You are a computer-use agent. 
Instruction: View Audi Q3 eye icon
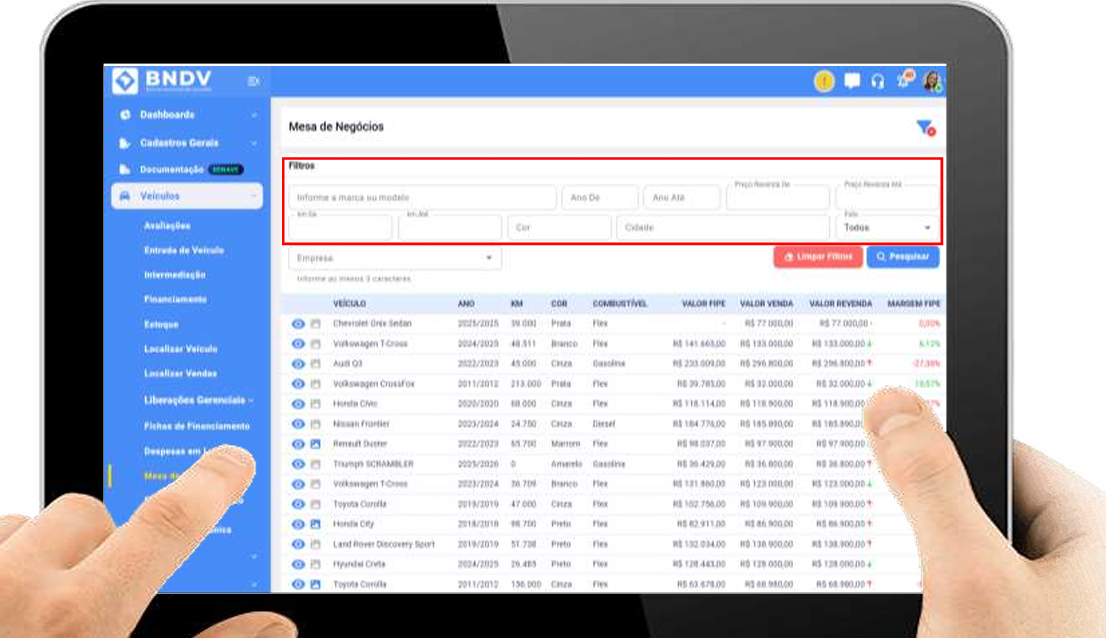pos(298,364)
